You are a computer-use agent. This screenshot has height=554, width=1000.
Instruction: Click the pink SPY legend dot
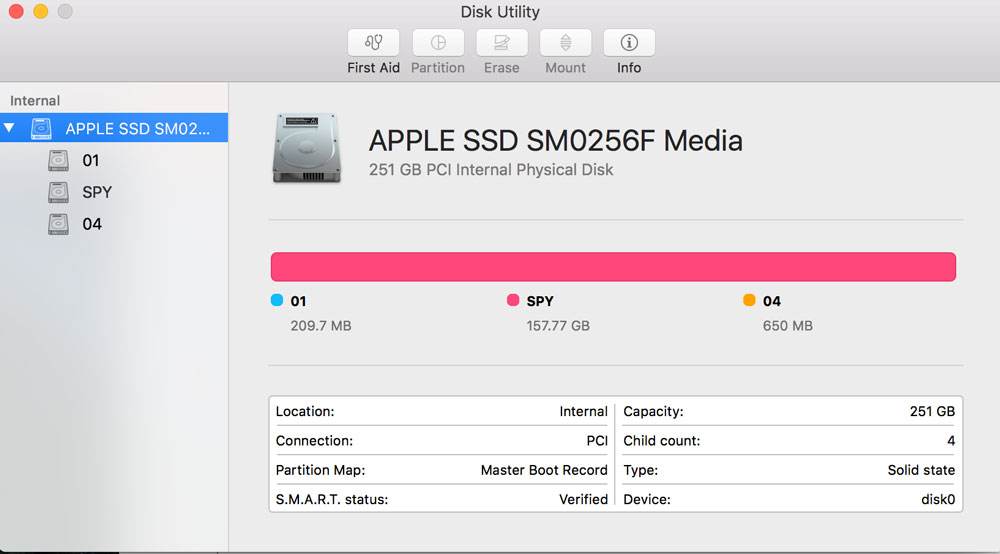513,300
